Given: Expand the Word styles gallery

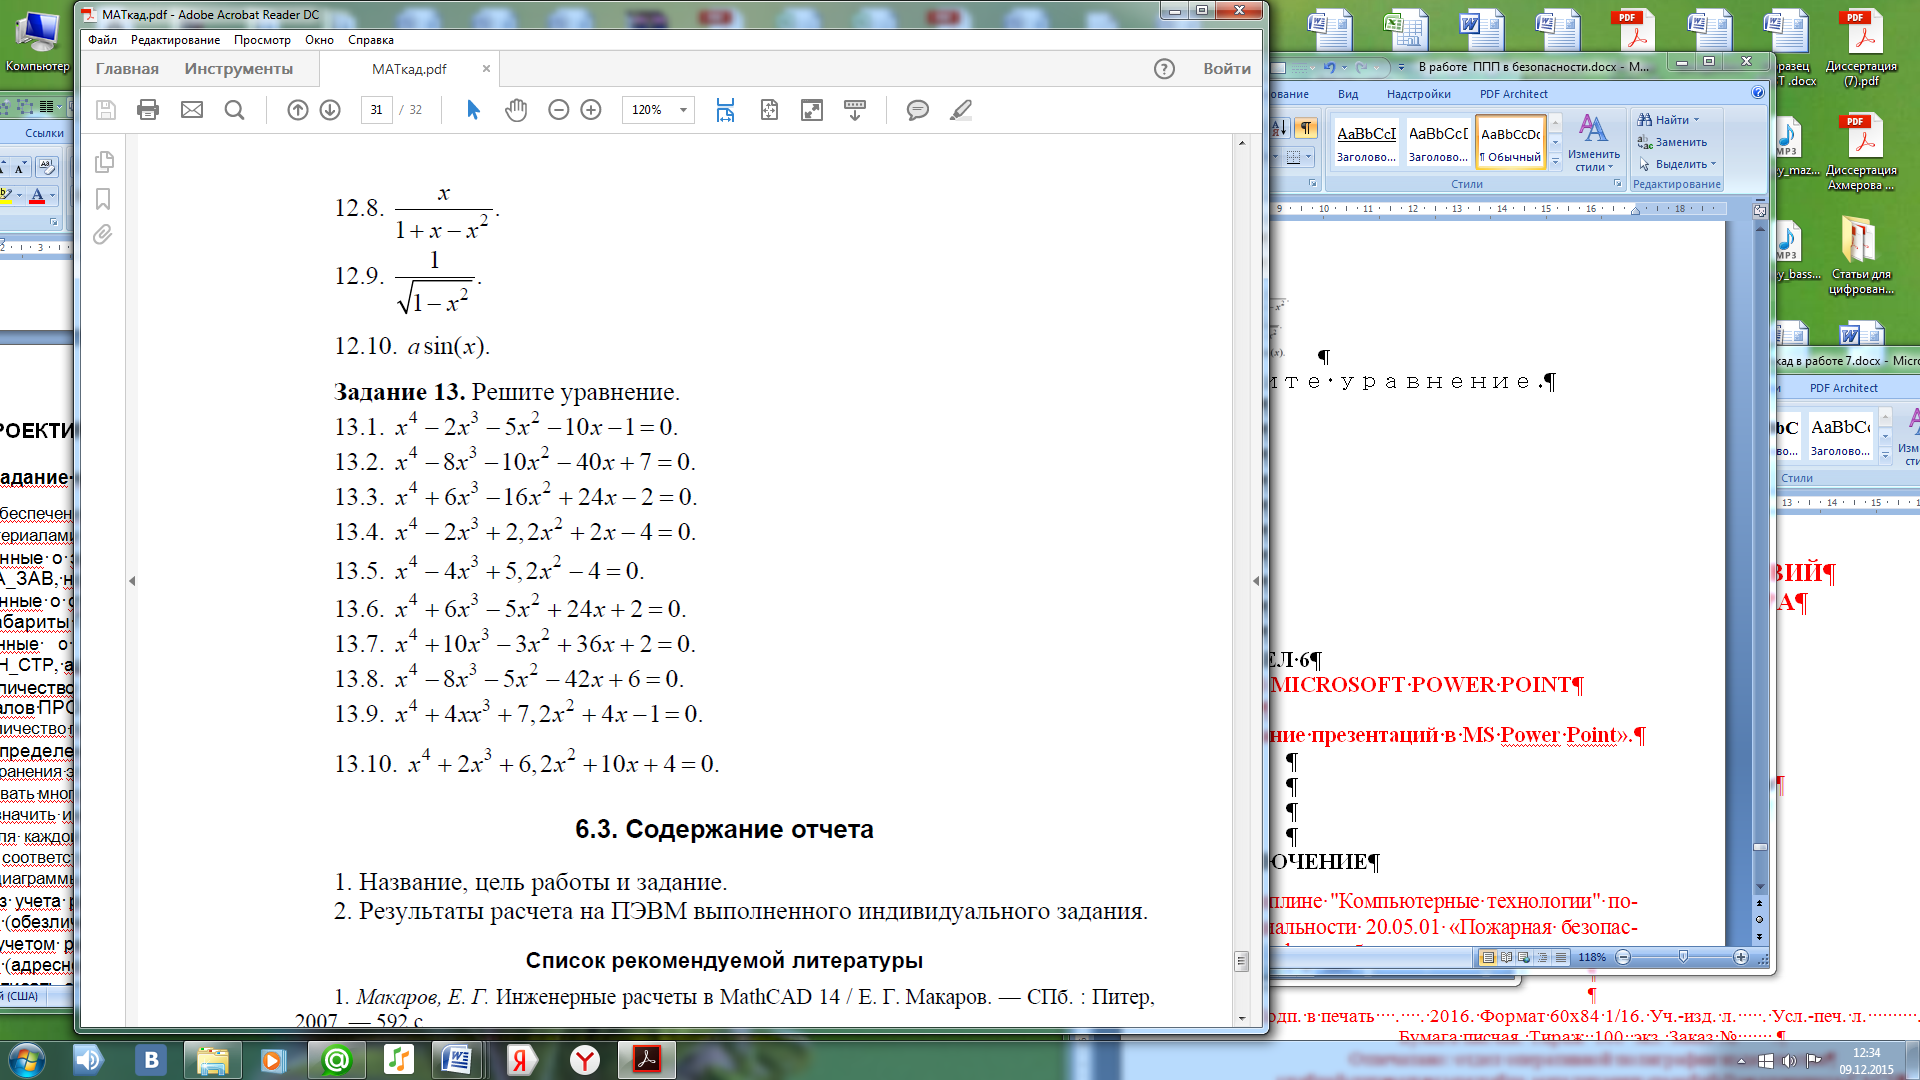Looking at the screenshot, I should (x=1555, y=160).
